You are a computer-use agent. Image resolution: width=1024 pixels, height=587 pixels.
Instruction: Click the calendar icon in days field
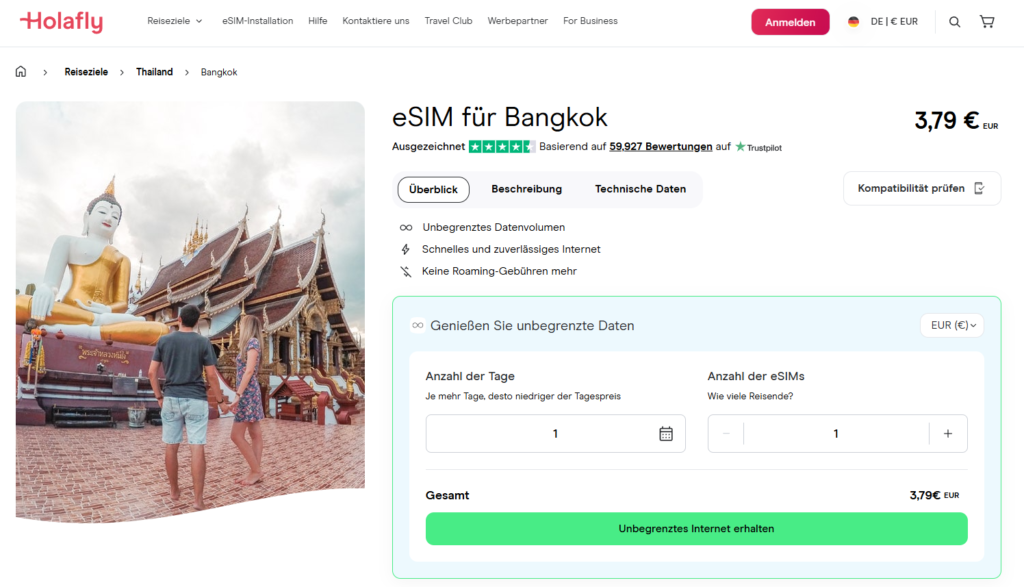[x=666, y=434]
